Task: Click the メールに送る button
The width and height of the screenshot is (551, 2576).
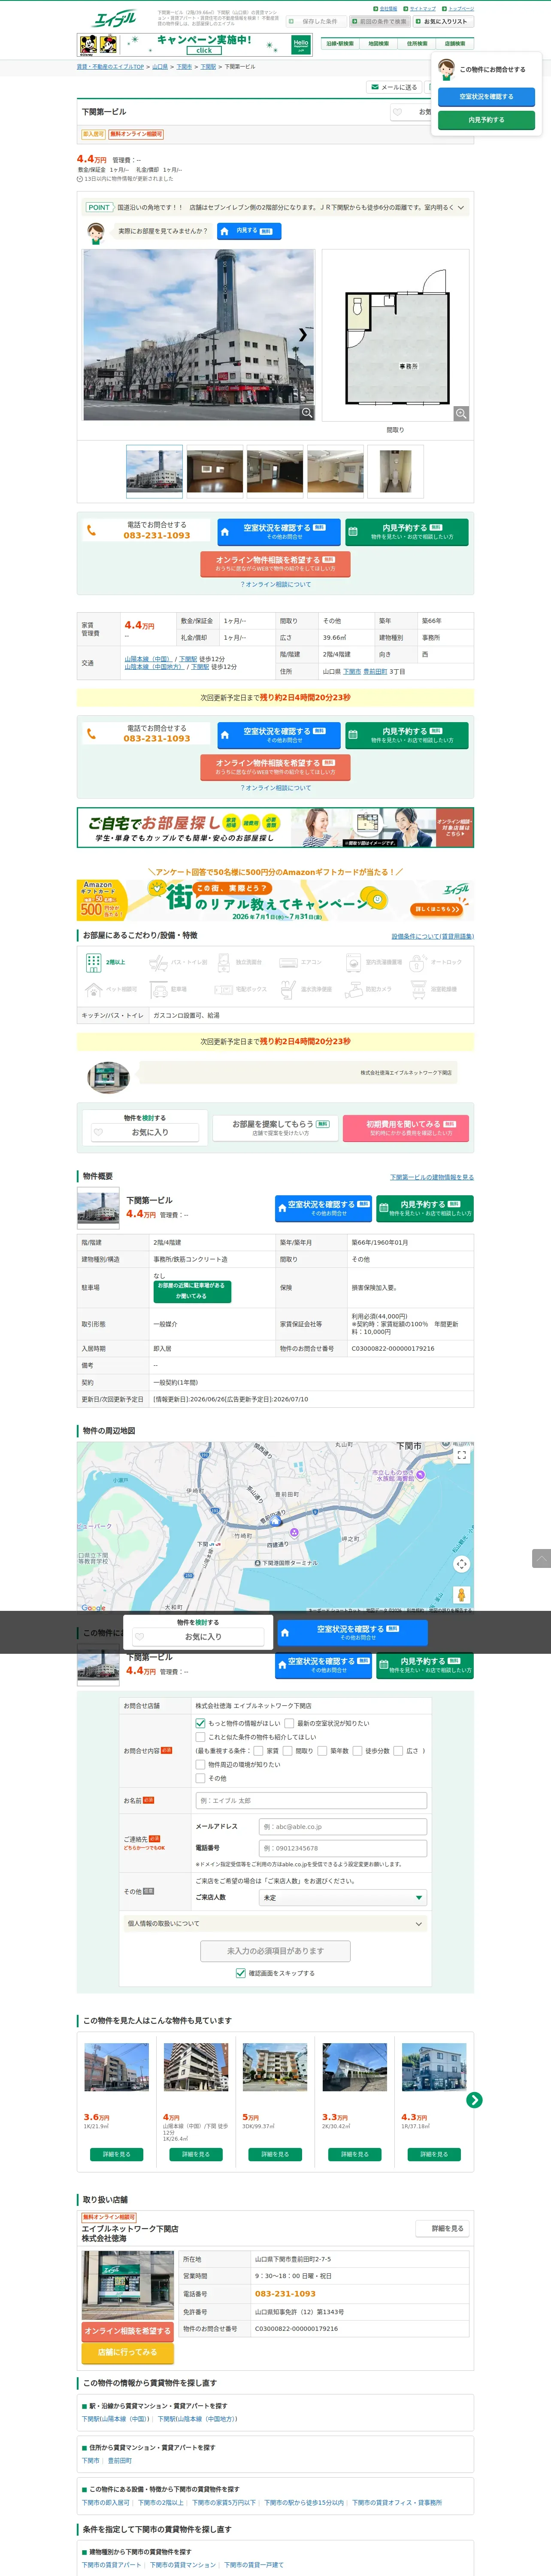Action: pyautogui.click(x=394, y=87)
